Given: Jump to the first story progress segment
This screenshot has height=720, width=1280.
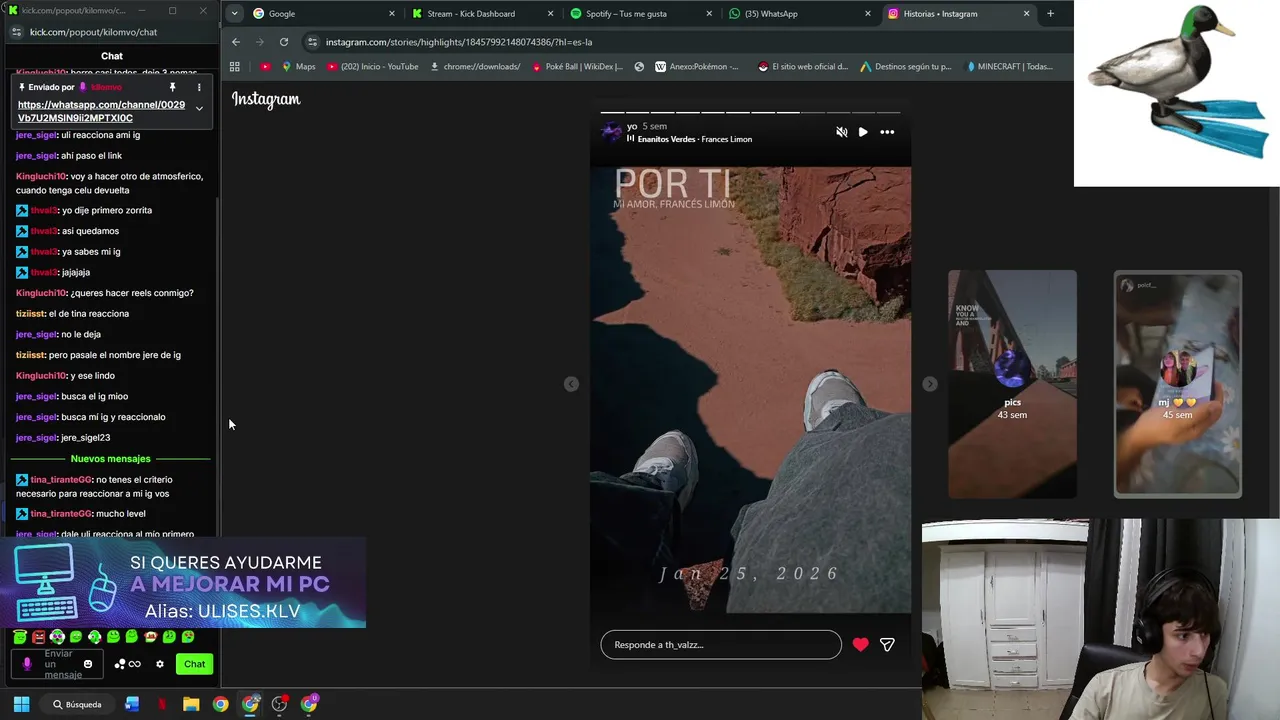Looking at the screenshot, I should 612,112.
